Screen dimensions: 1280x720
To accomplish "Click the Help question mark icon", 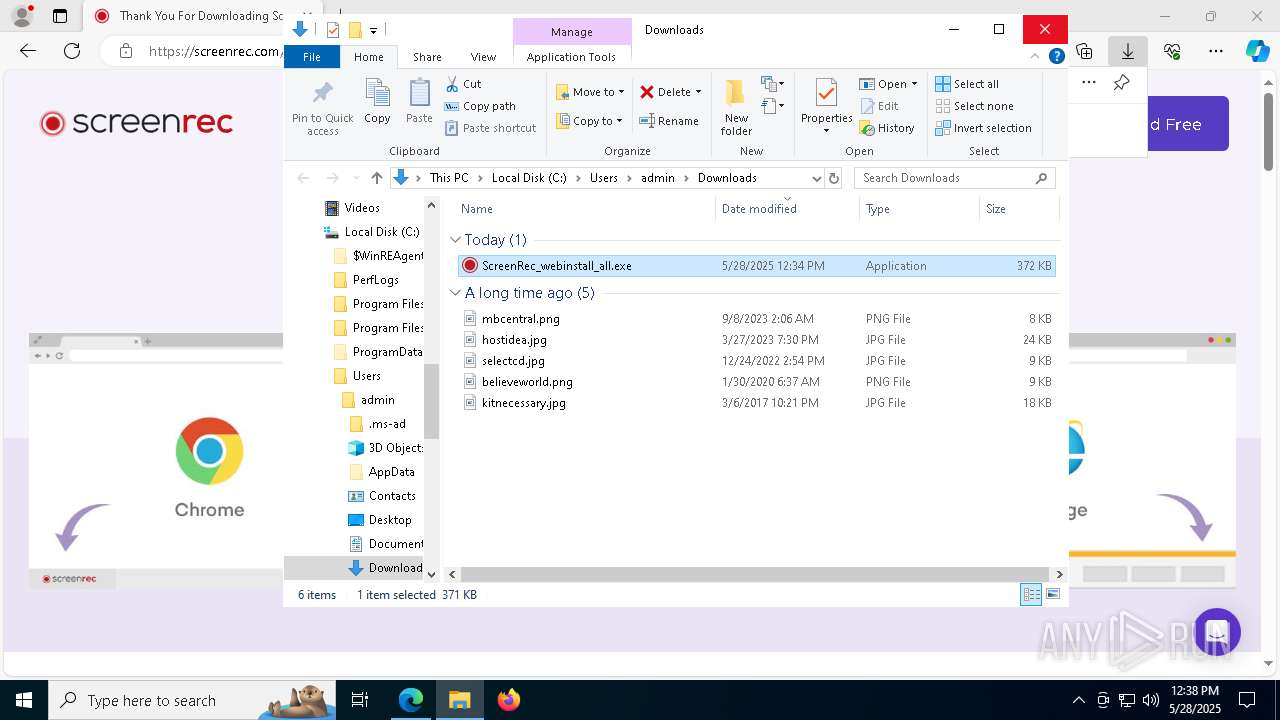I will [x=1056, y=57].
